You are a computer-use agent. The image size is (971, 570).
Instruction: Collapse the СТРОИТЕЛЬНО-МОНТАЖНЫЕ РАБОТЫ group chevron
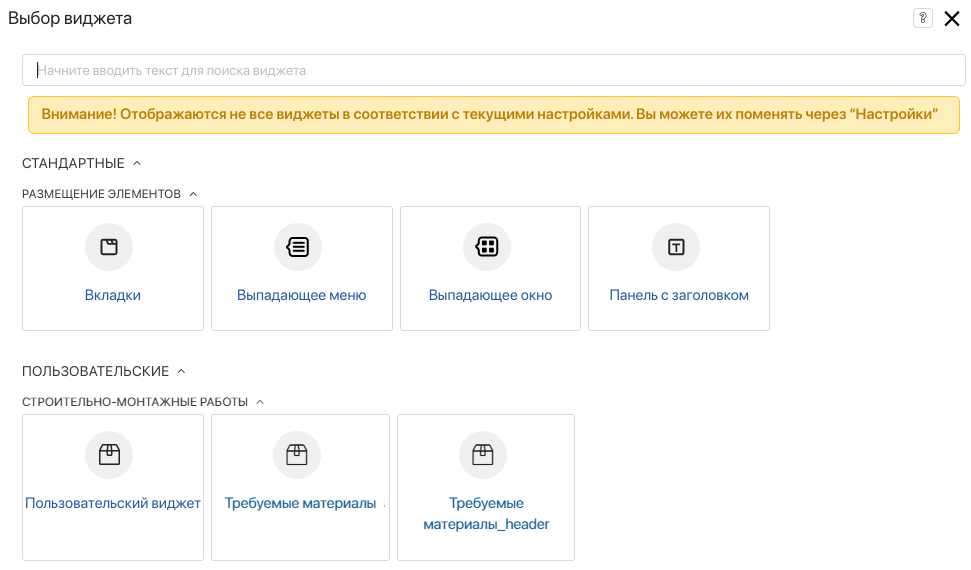pyautogui.click(x=260, y=402)
